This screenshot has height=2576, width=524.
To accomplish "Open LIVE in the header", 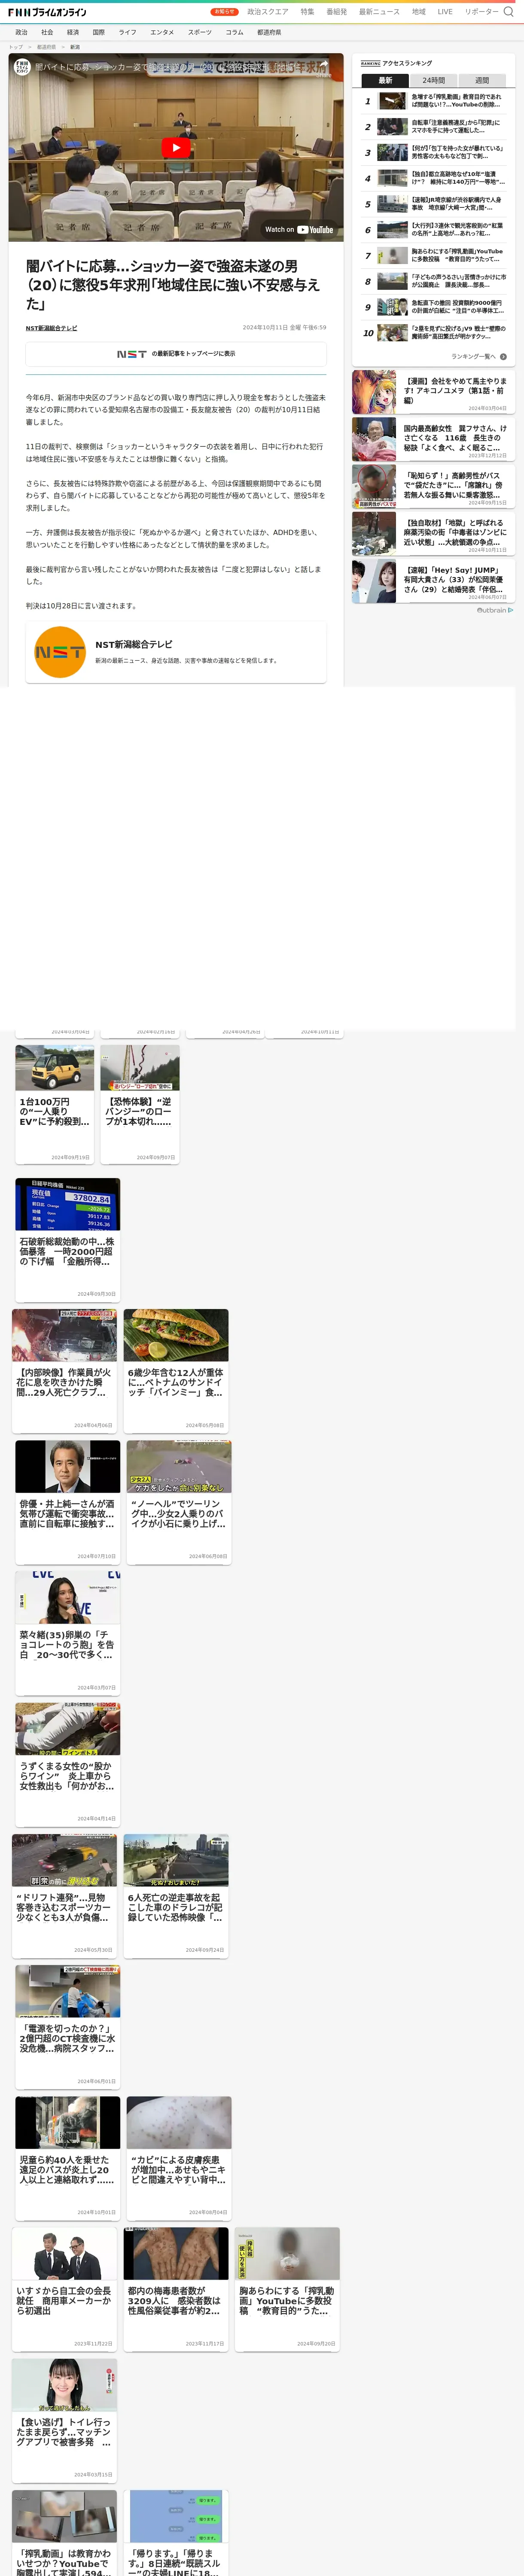I will pos(445,12).
